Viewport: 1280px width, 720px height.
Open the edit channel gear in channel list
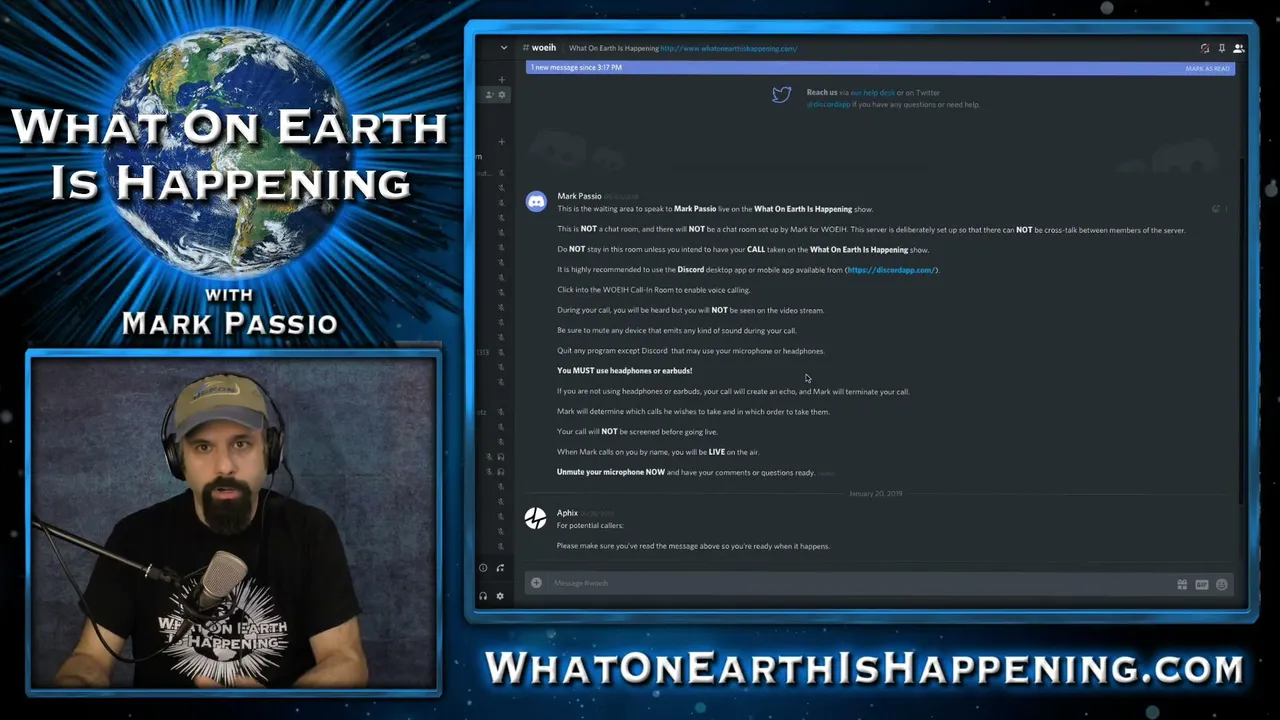click(502, 95)
